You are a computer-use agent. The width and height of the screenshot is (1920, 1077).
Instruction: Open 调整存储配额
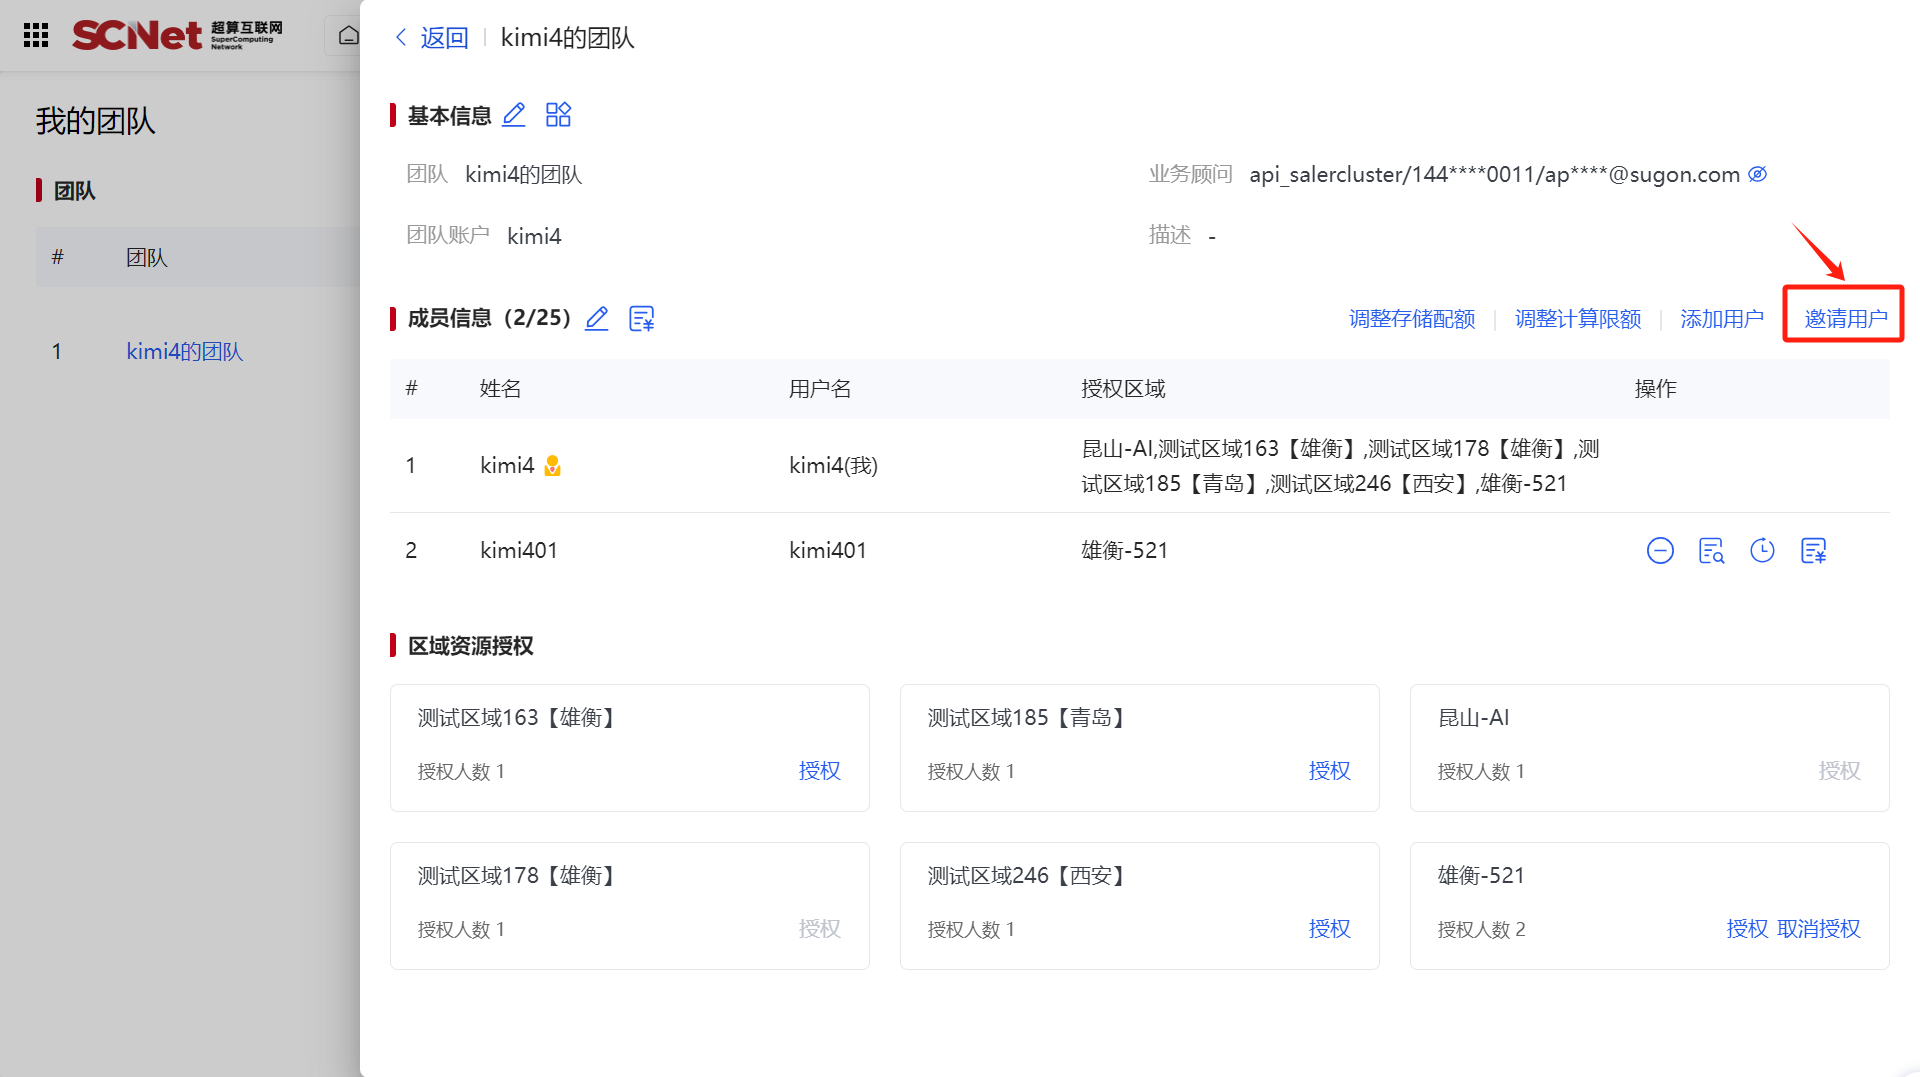[x=1412, y=318]
